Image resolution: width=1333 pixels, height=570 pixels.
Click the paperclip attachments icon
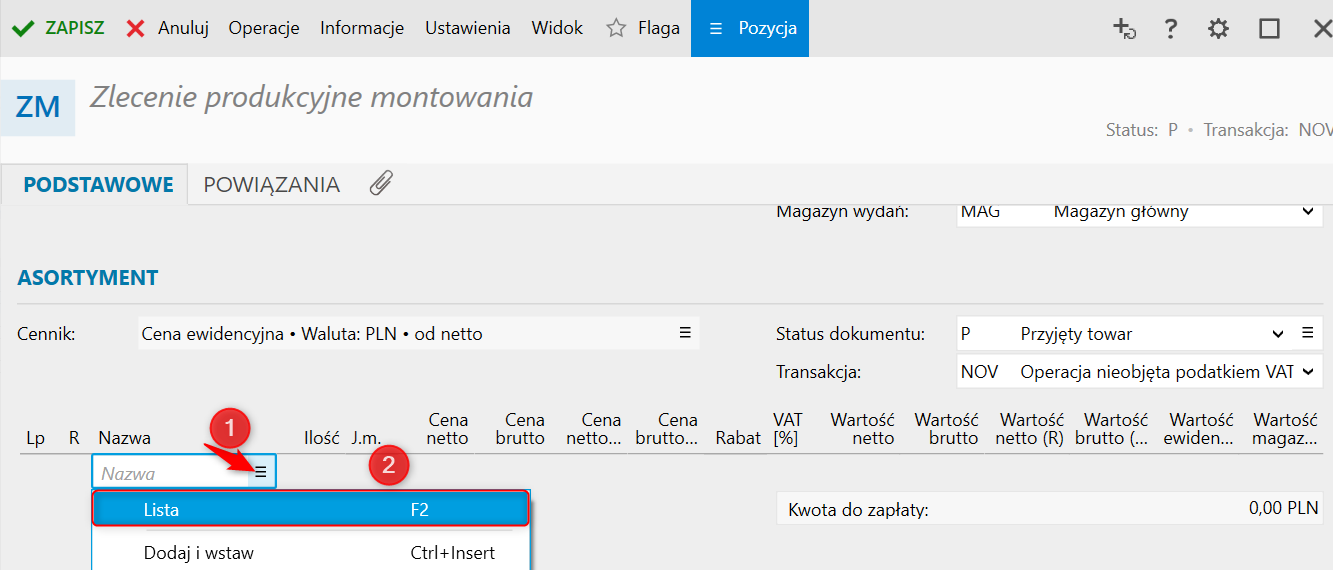tap(381, 183)
